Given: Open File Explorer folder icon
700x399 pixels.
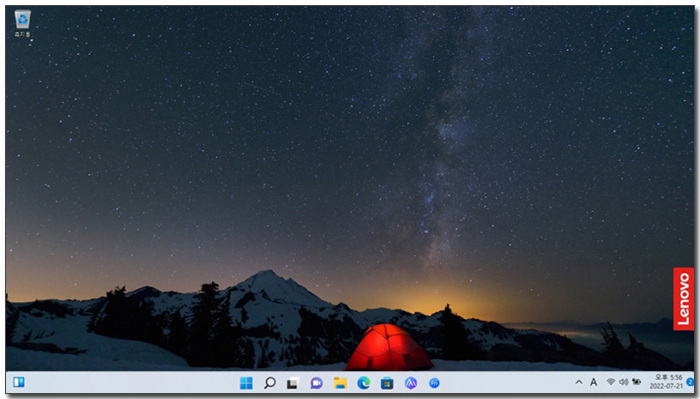Looking at the screenshot, I should pos(340,383).
